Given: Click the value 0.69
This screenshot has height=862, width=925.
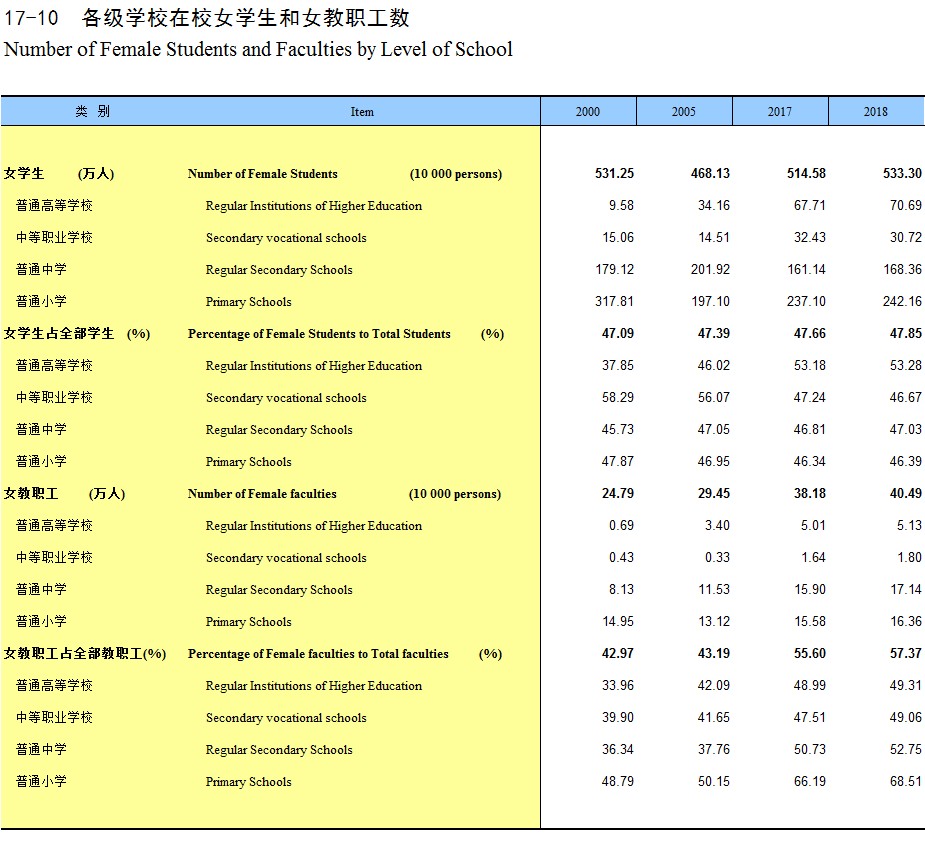Looking at the screenshot, I should (621, 525).
